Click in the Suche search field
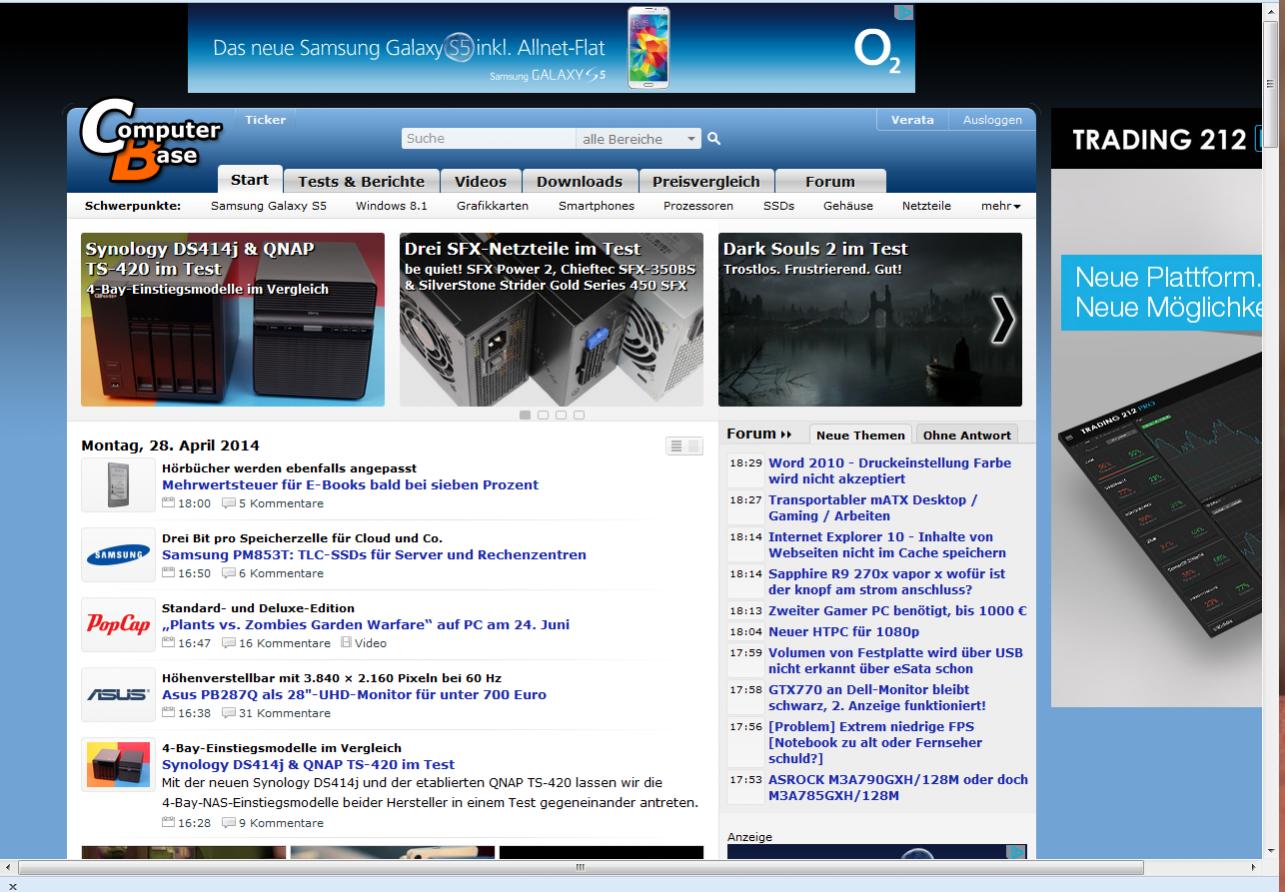Viewport: 1285px width, 892px height. pos(488,139)
